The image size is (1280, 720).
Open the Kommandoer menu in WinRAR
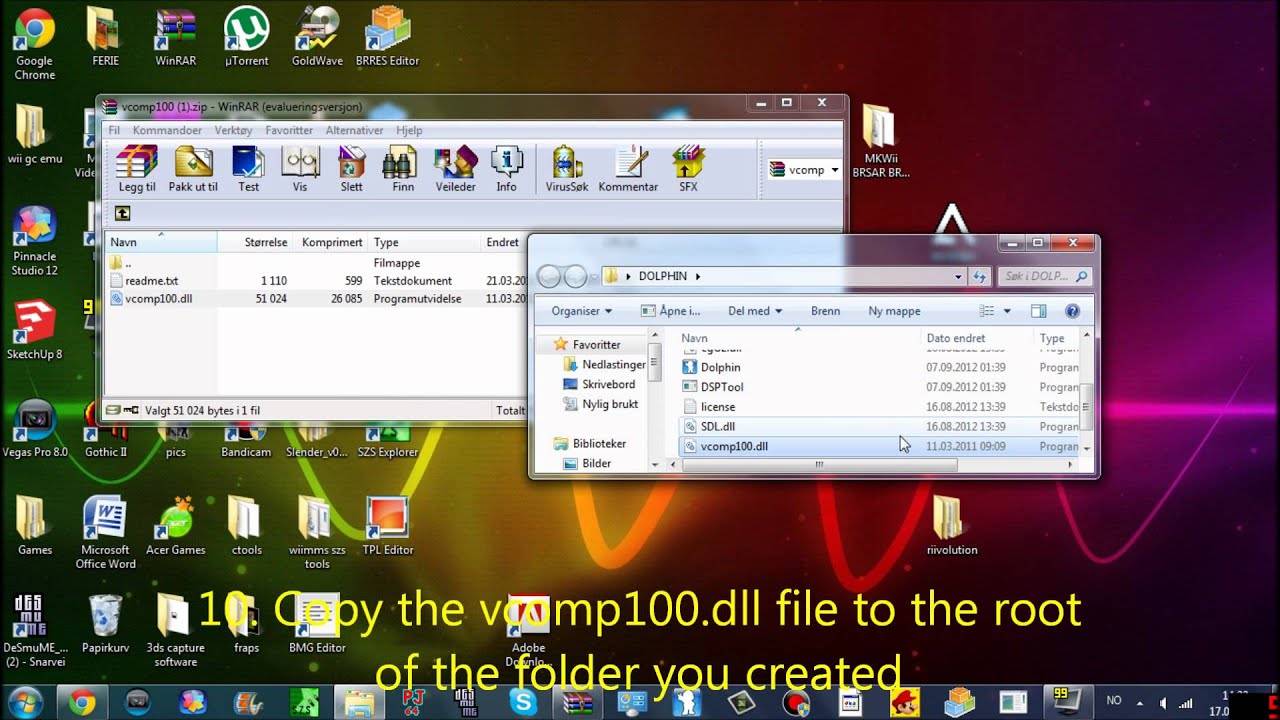point(167,130)
